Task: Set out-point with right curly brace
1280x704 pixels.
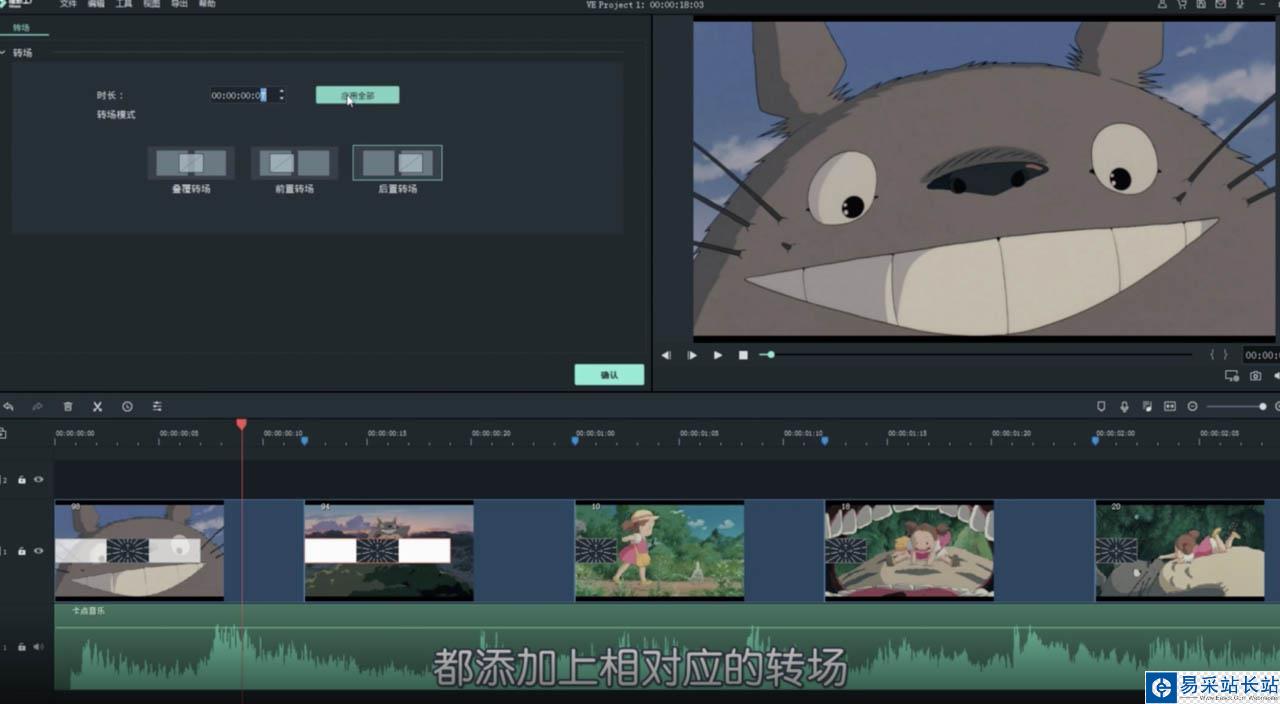Action: coord(1225,355)
